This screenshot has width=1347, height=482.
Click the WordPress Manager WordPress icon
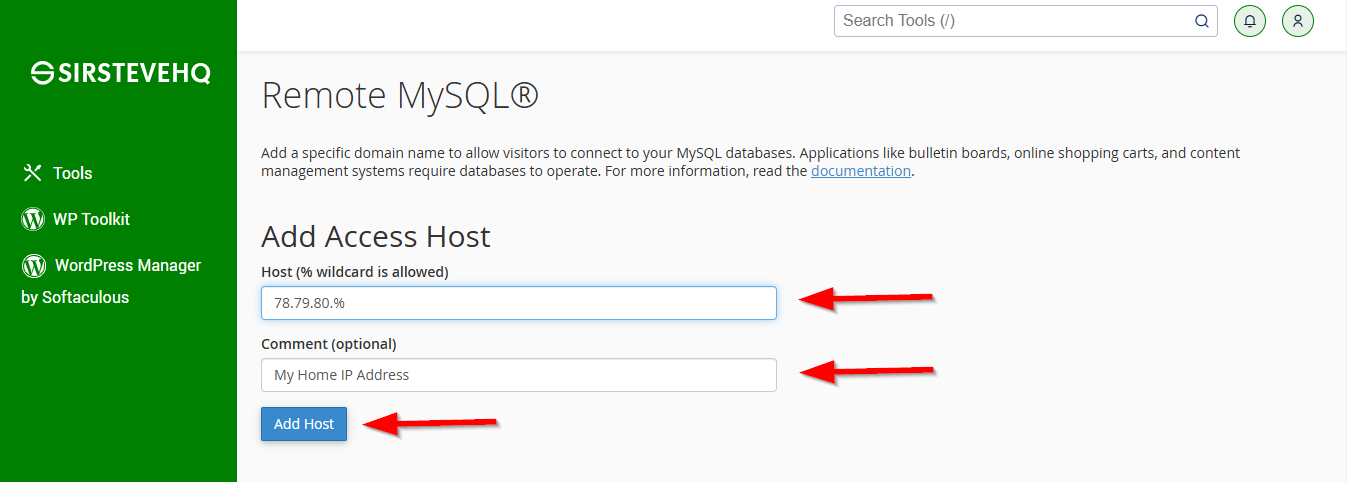click(x=34, y=265)
